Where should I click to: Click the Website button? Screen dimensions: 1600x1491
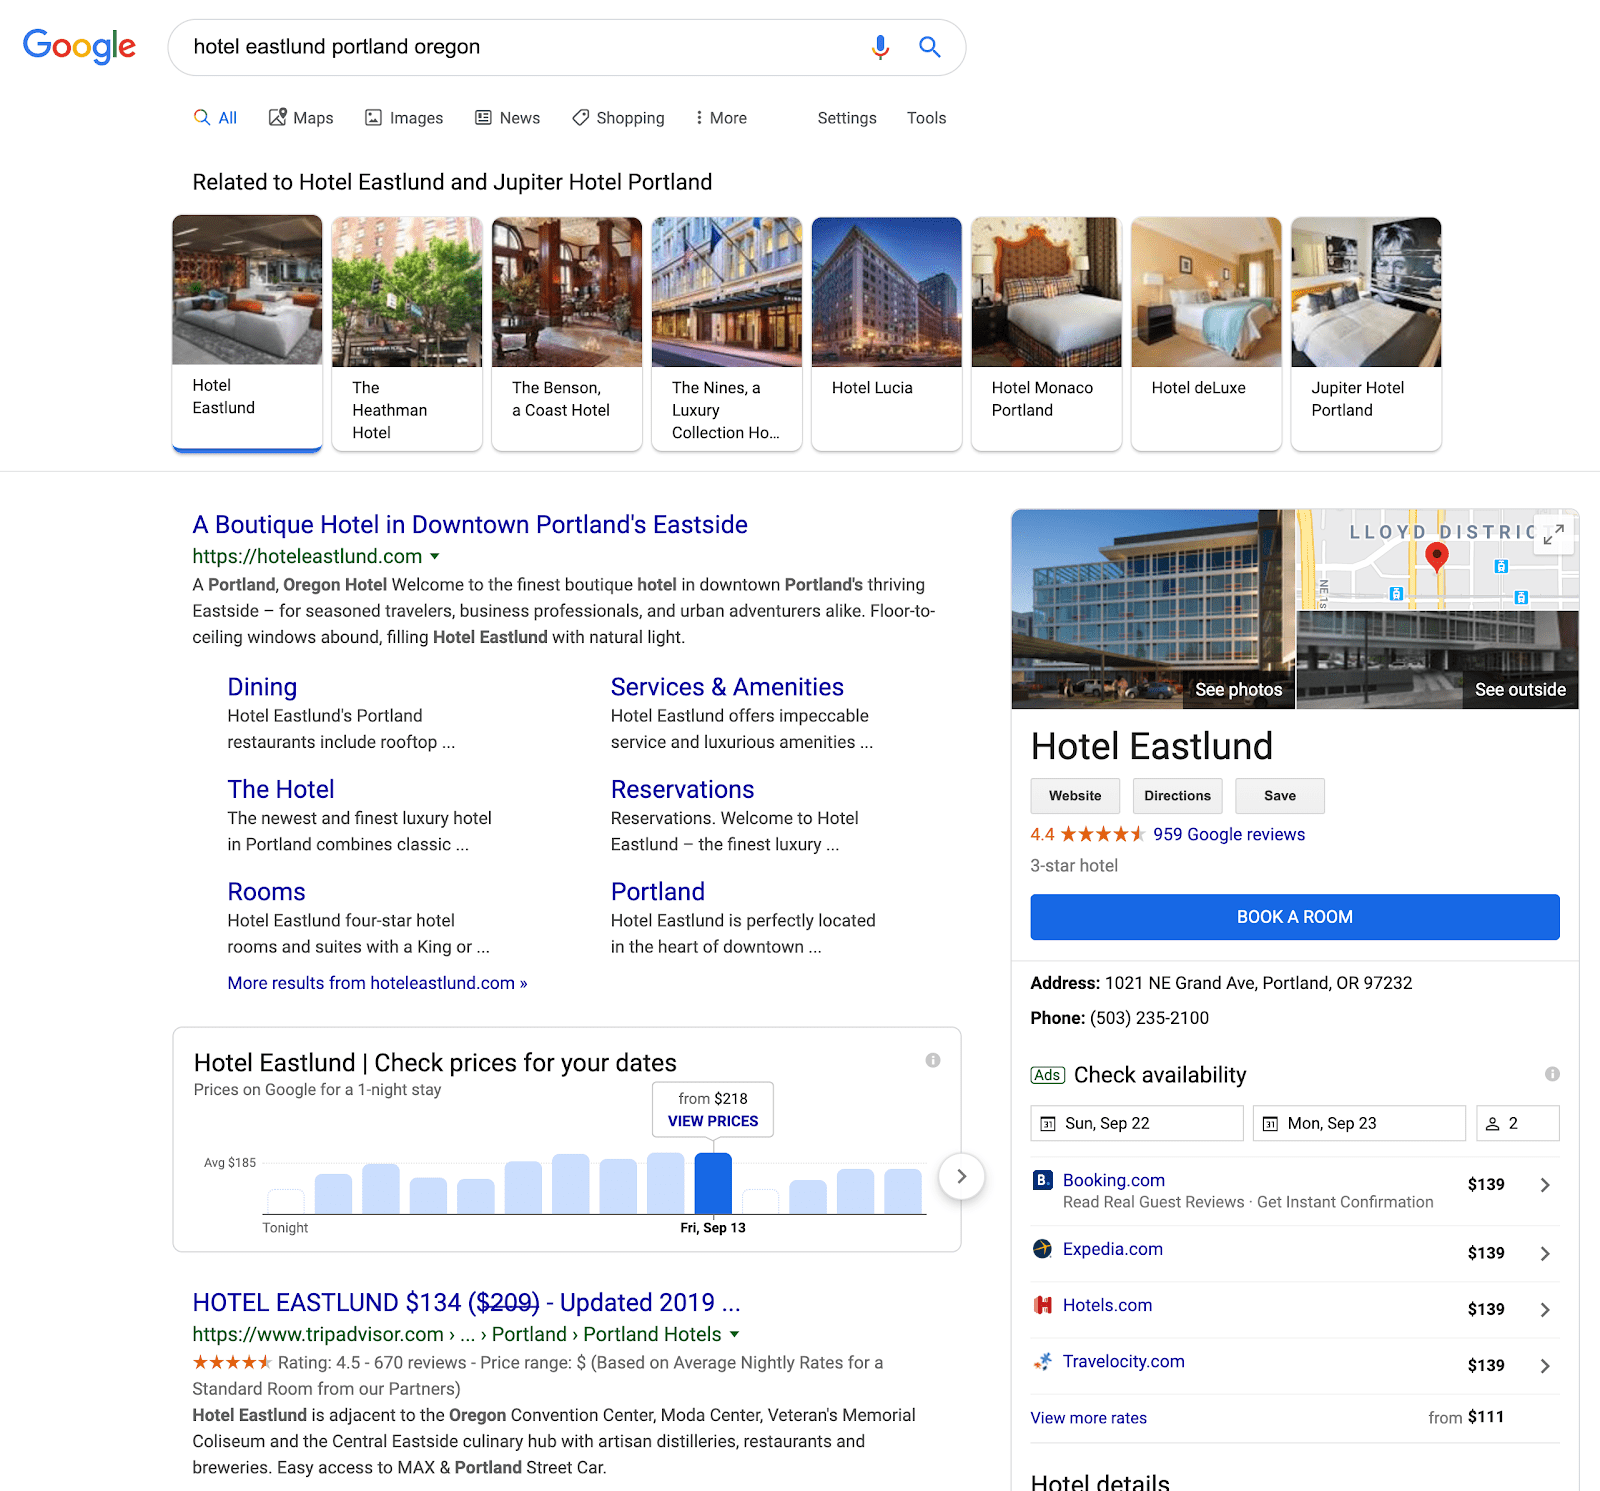pos(1075,796)
